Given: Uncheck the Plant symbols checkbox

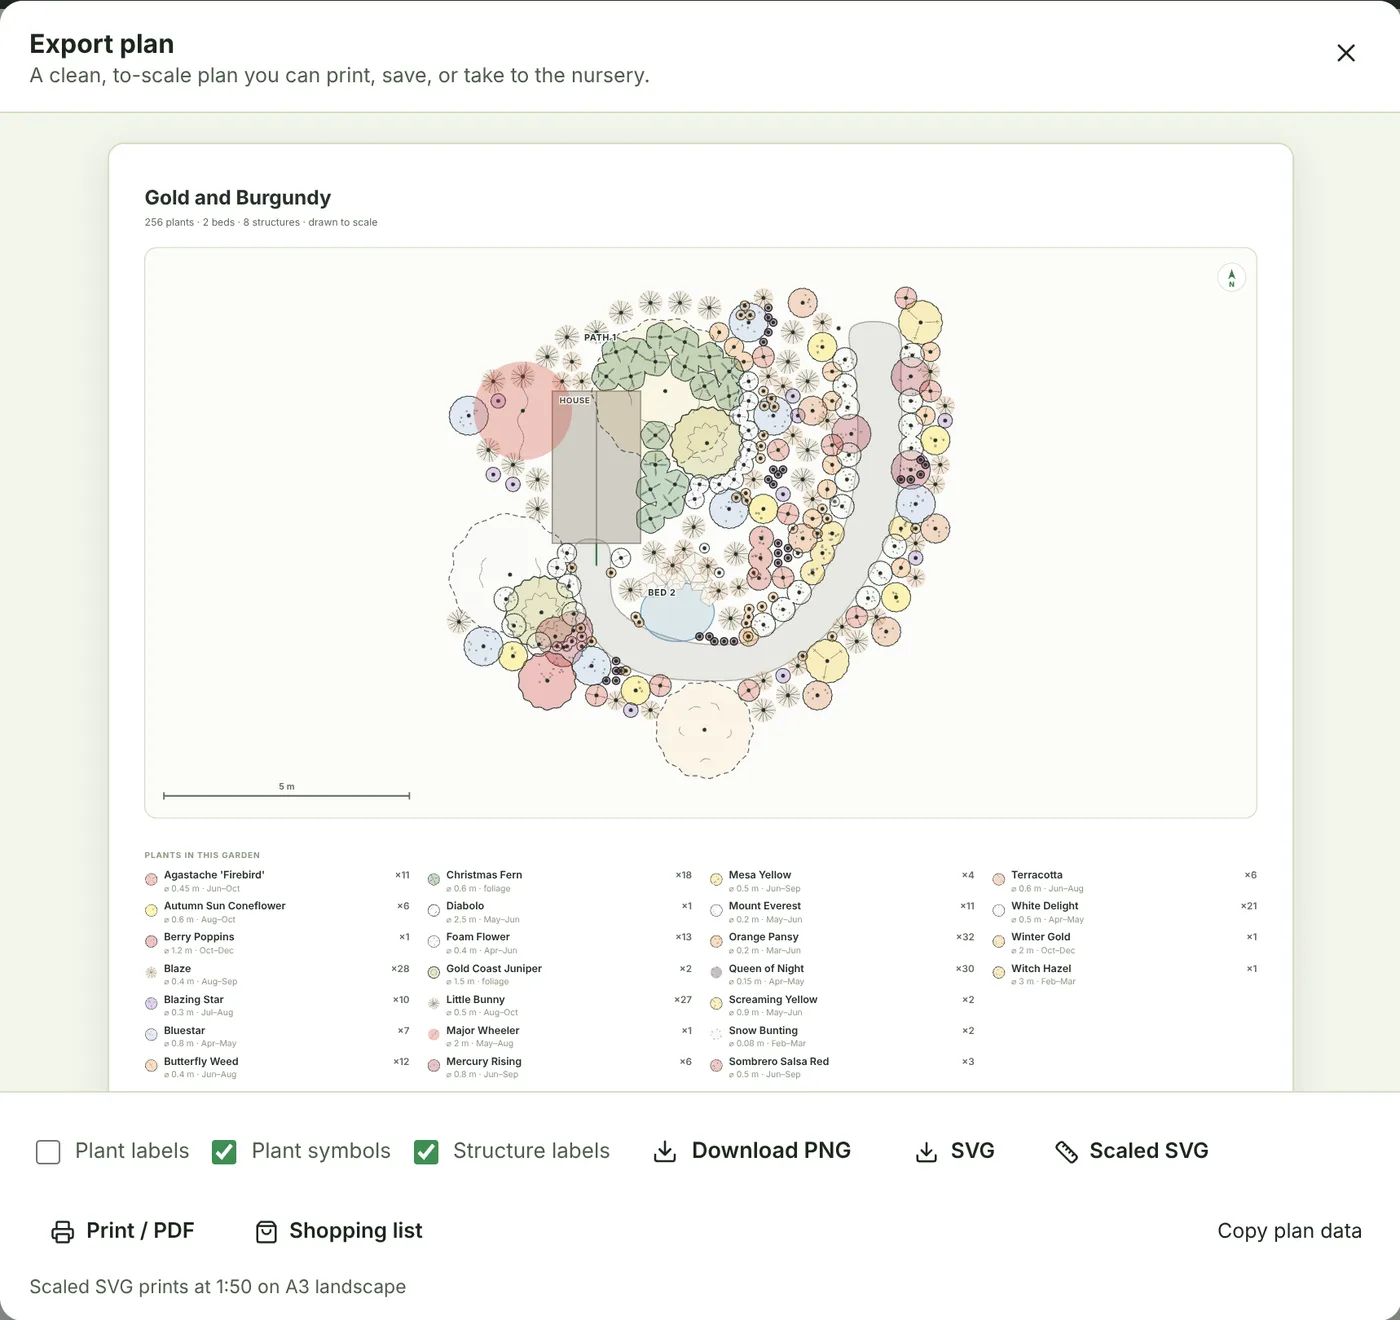Looking at the screenshot, I should (x=224, y=1152).
